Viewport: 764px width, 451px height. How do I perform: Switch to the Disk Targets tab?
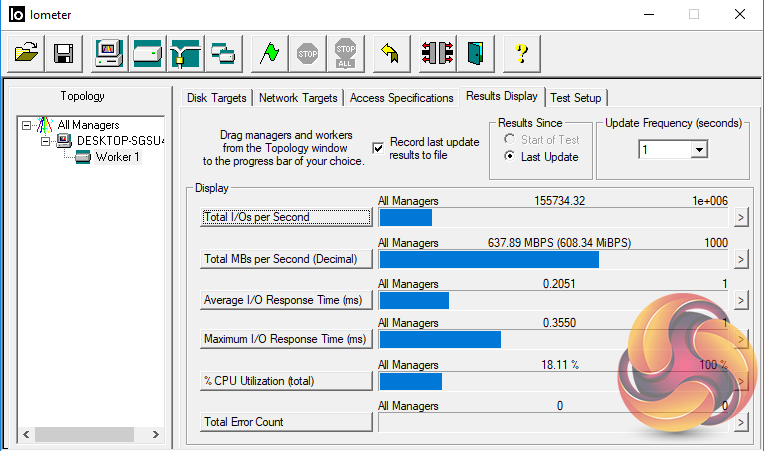(x=219, y=98)
